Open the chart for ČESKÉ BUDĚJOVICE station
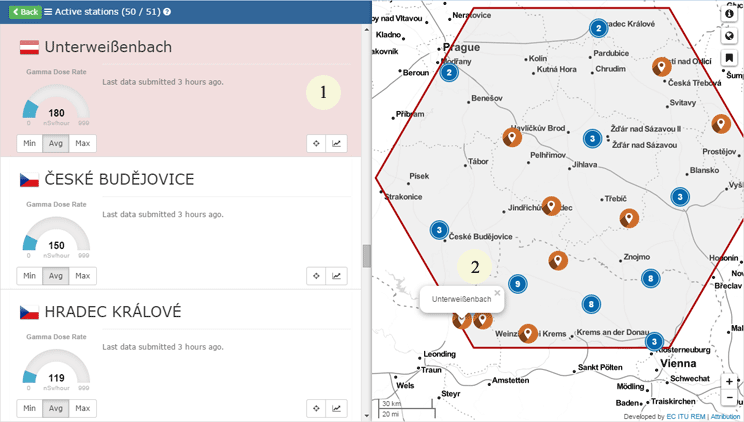The image size is (744, 422). [336, 276]
